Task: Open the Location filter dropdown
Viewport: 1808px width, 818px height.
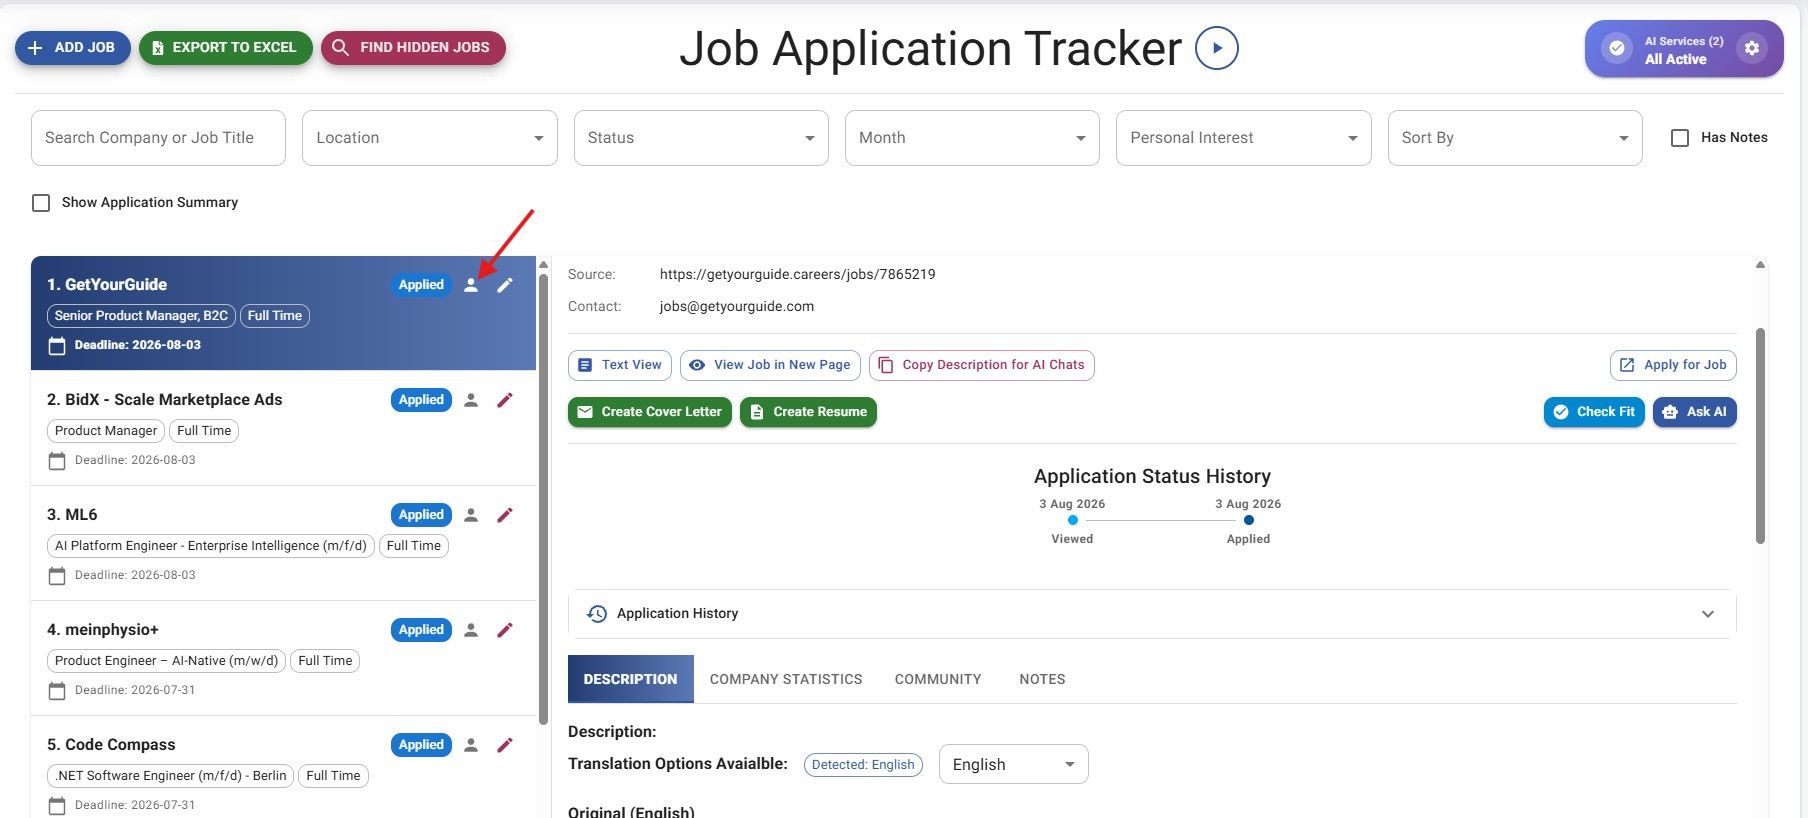Action: [x=430, y=138]
